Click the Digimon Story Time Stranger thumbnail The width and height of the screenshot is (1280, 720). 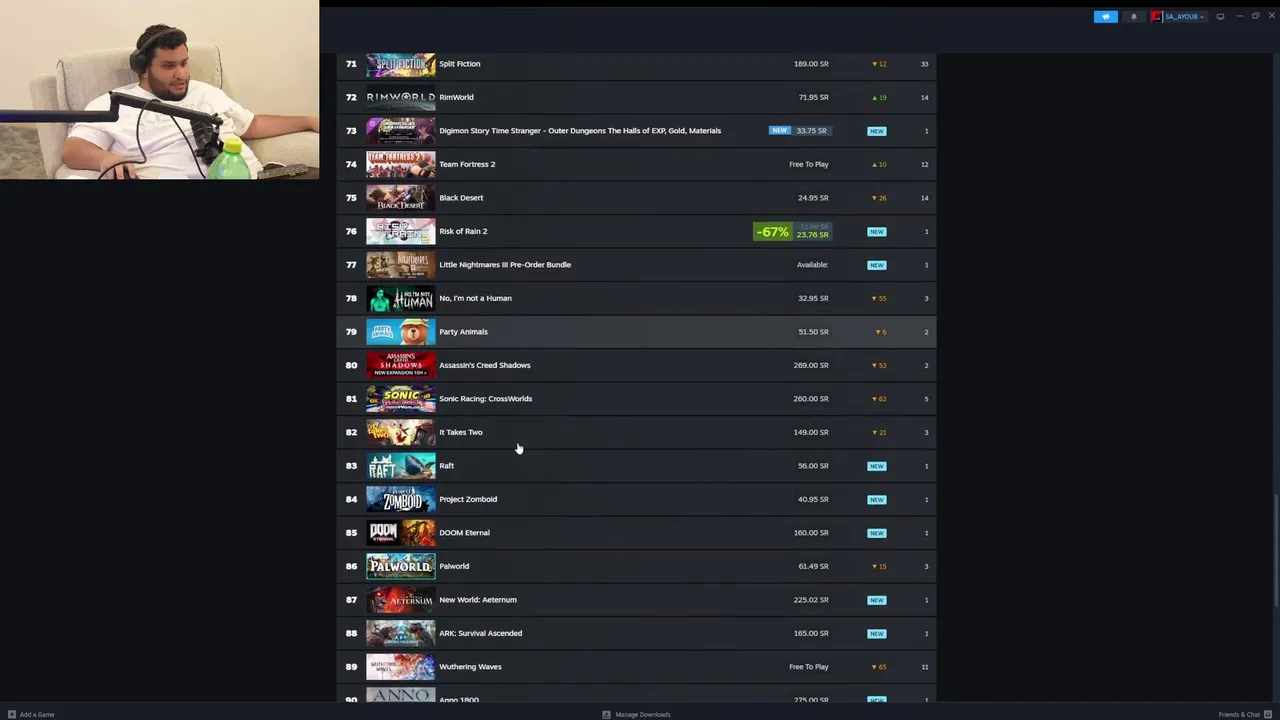tap(400, 131)
